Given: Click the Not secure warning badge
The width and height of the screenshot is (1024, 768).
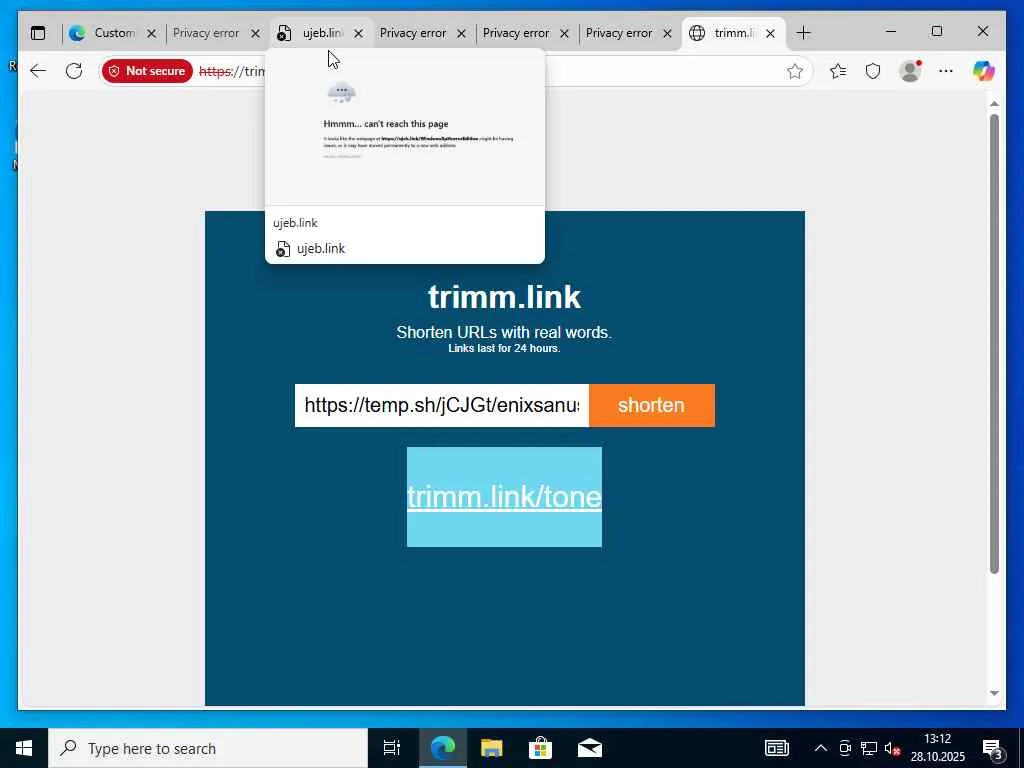Looking at the screenshot, I should tap(147, 71).
